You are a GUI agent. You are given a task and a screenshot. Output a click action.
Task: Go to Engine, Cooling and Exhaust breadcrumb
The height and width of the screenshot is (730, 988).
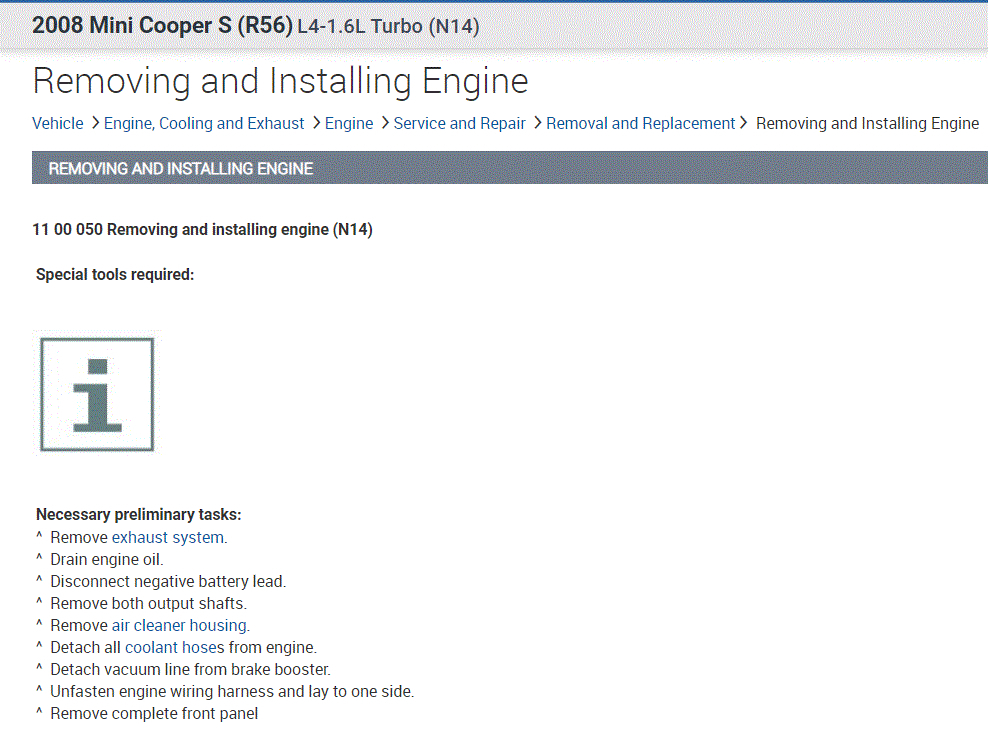pyautogui.click(x=204, y=123)
